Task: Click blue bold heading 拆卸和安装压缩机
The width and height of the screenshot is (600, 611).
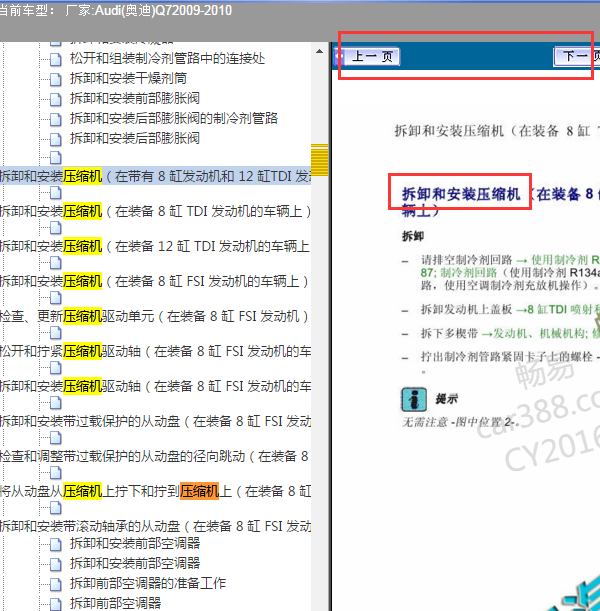Action: pos(461,194)
